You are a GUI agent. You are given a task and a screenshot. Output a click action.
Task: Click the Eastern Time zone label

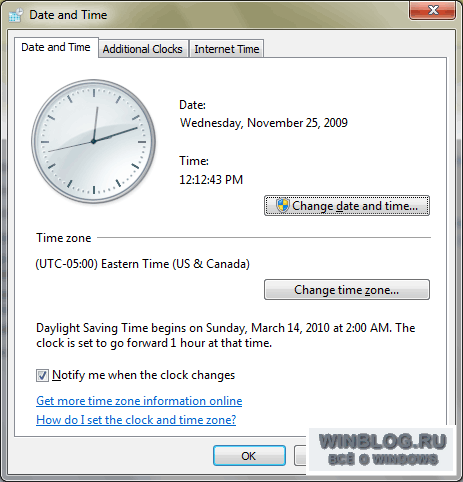point(143,264)
